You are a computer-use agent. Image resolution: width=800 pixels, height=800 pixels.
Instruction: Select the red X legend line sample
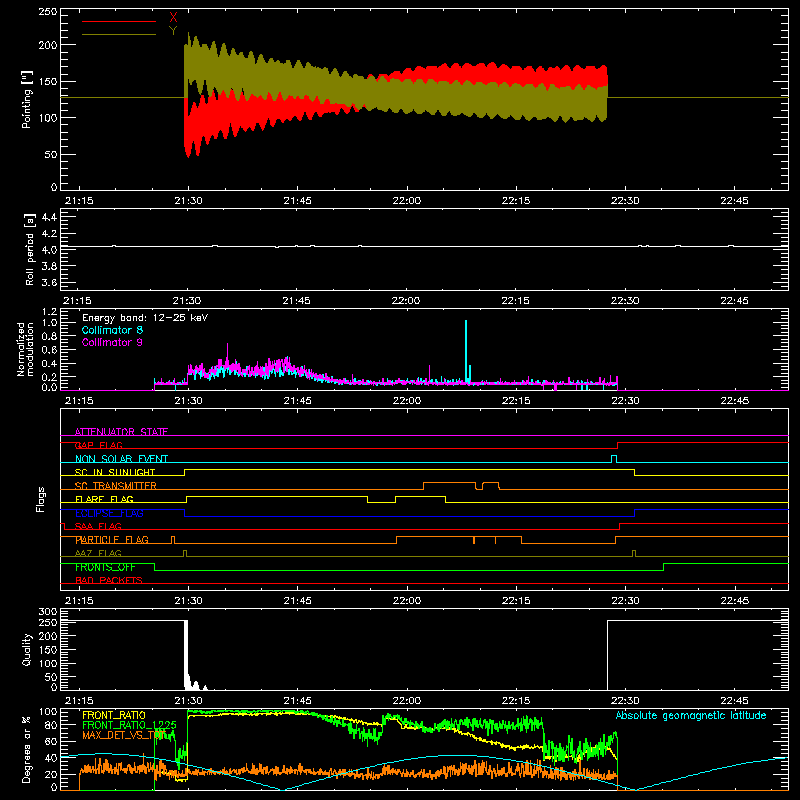click(119, 21)
